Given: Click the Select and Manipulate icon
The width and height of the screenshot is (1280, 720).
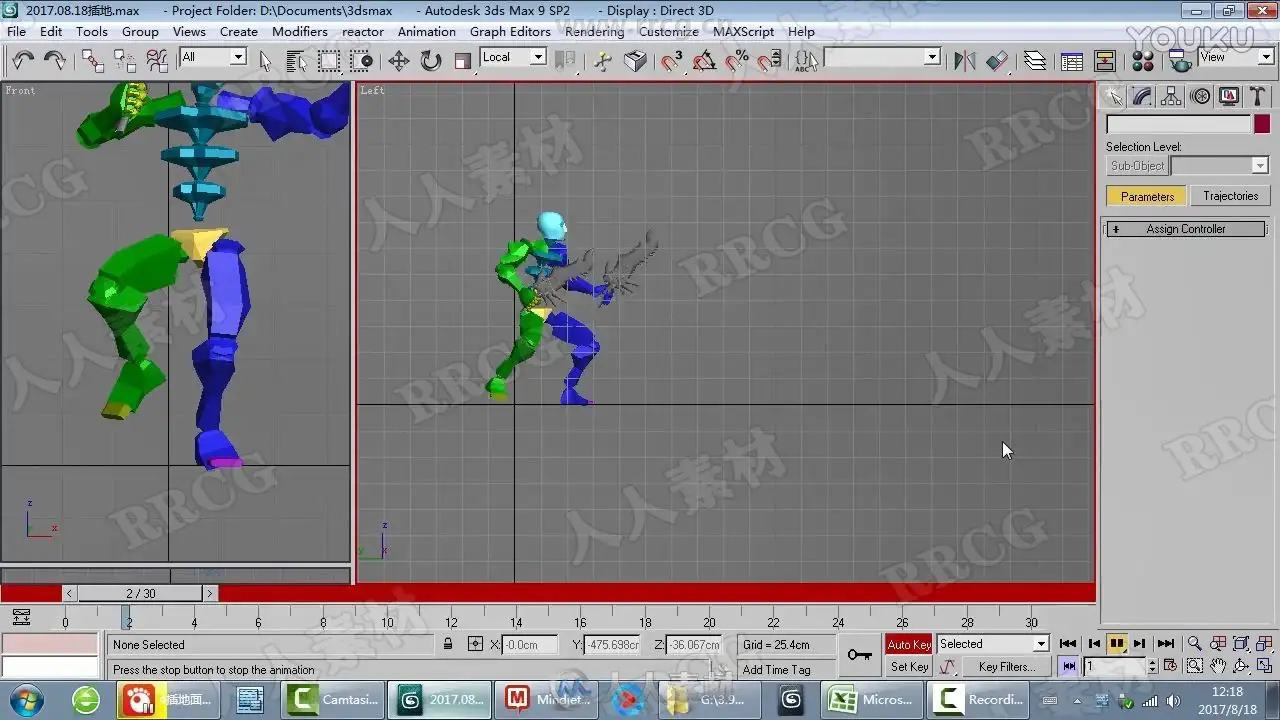Looking at the screenshot, I should 603,61.
